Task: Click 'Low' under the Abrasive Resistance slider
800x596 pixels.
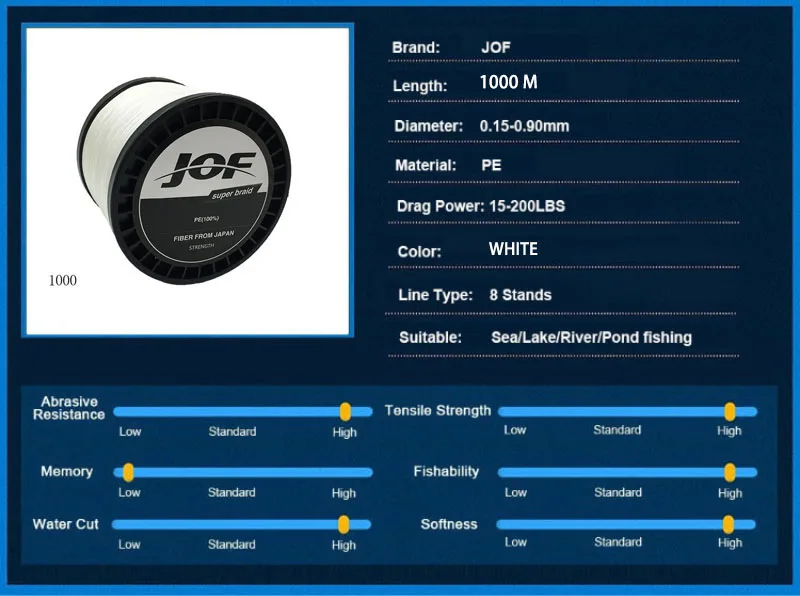Action: [130, 432]
